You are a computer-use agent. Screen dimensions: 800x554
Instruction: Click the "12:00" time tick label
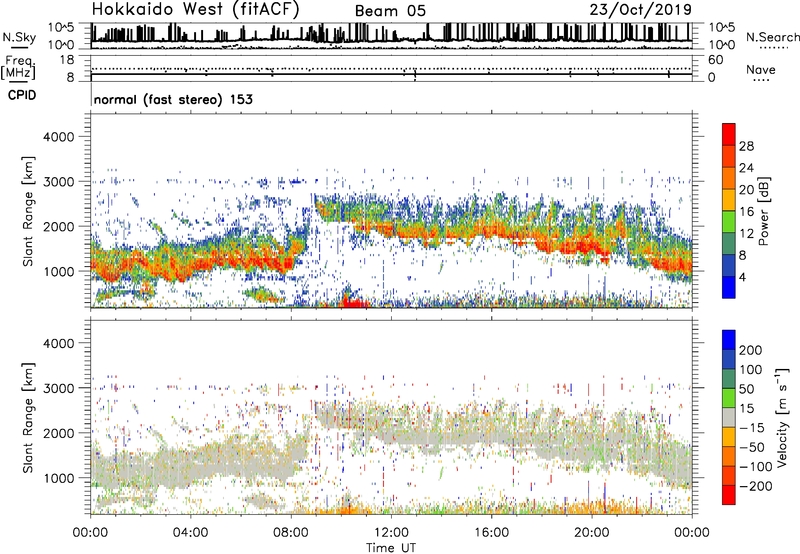click(x=391, y=533)
